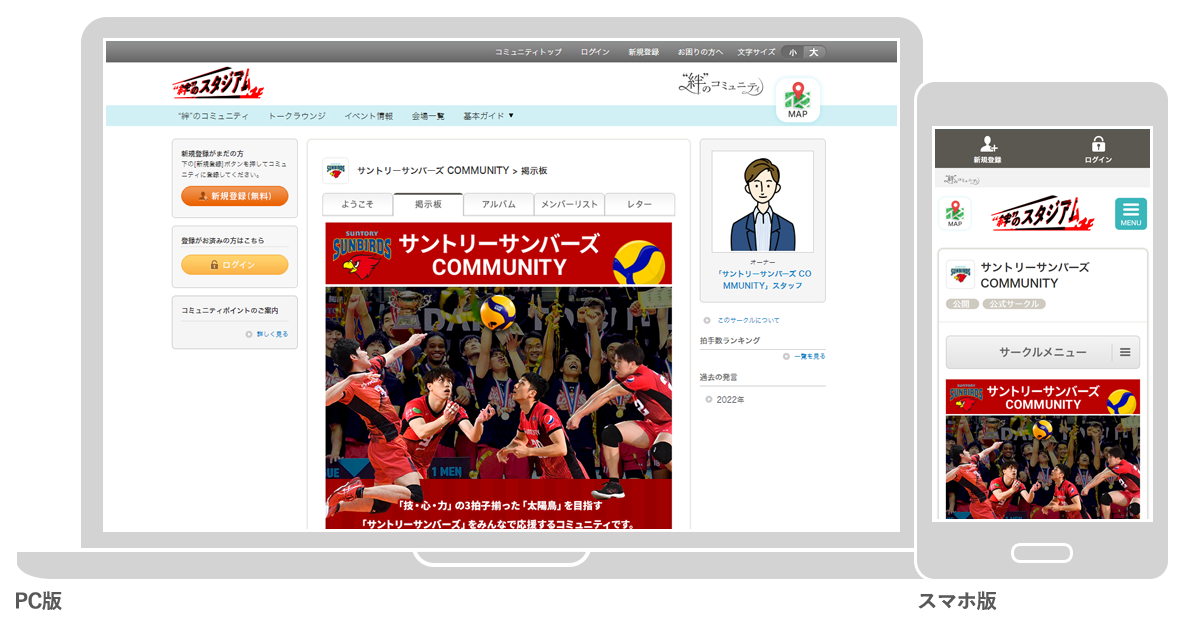The width and height of the screenshot is (1200, 630).
Task: Expand the 2022年 past posts entry
Action: [730, 399]
